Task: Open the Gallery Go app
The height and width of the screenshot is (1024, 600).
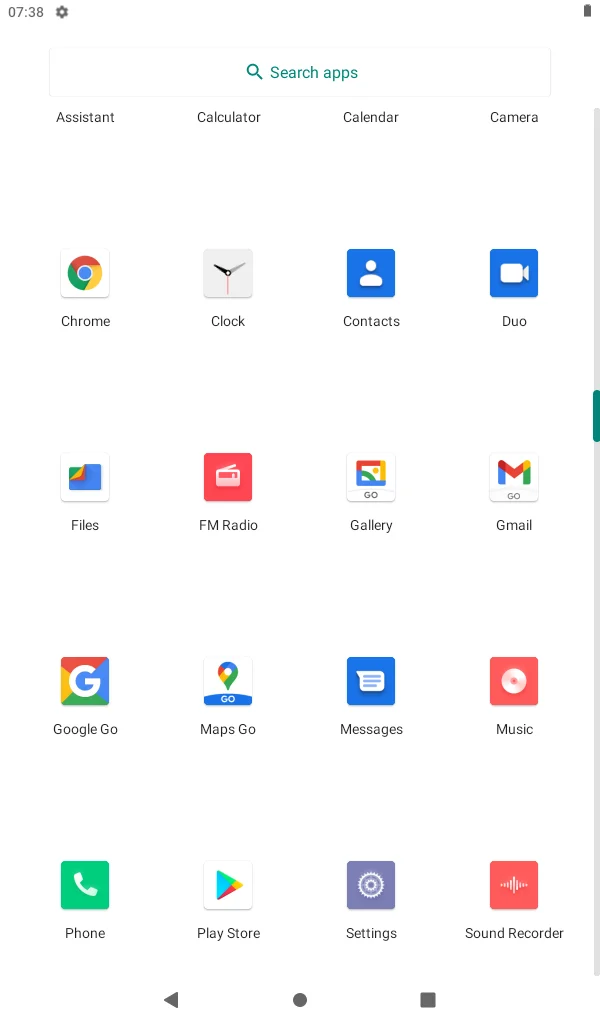Action: (371, 477)
